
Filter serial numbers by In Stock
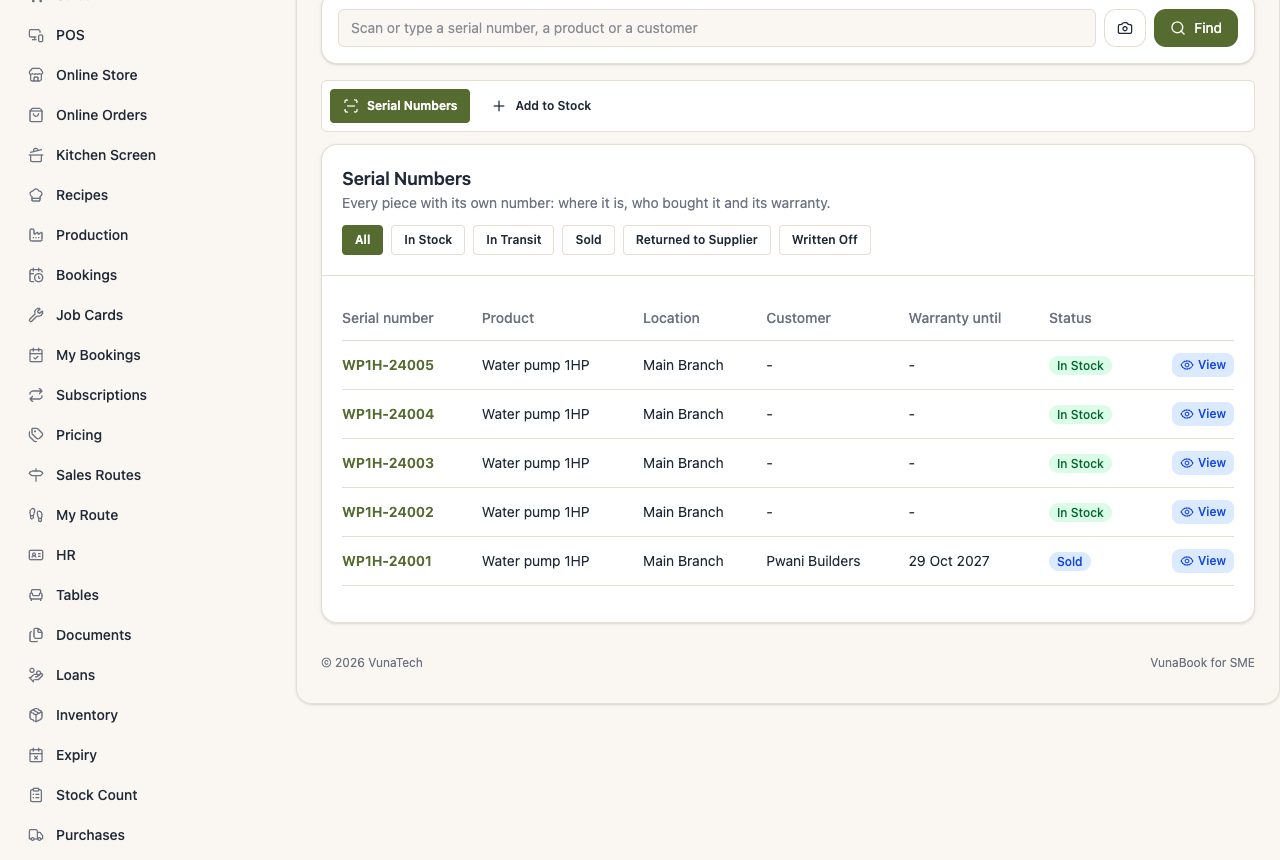[428, 240]
